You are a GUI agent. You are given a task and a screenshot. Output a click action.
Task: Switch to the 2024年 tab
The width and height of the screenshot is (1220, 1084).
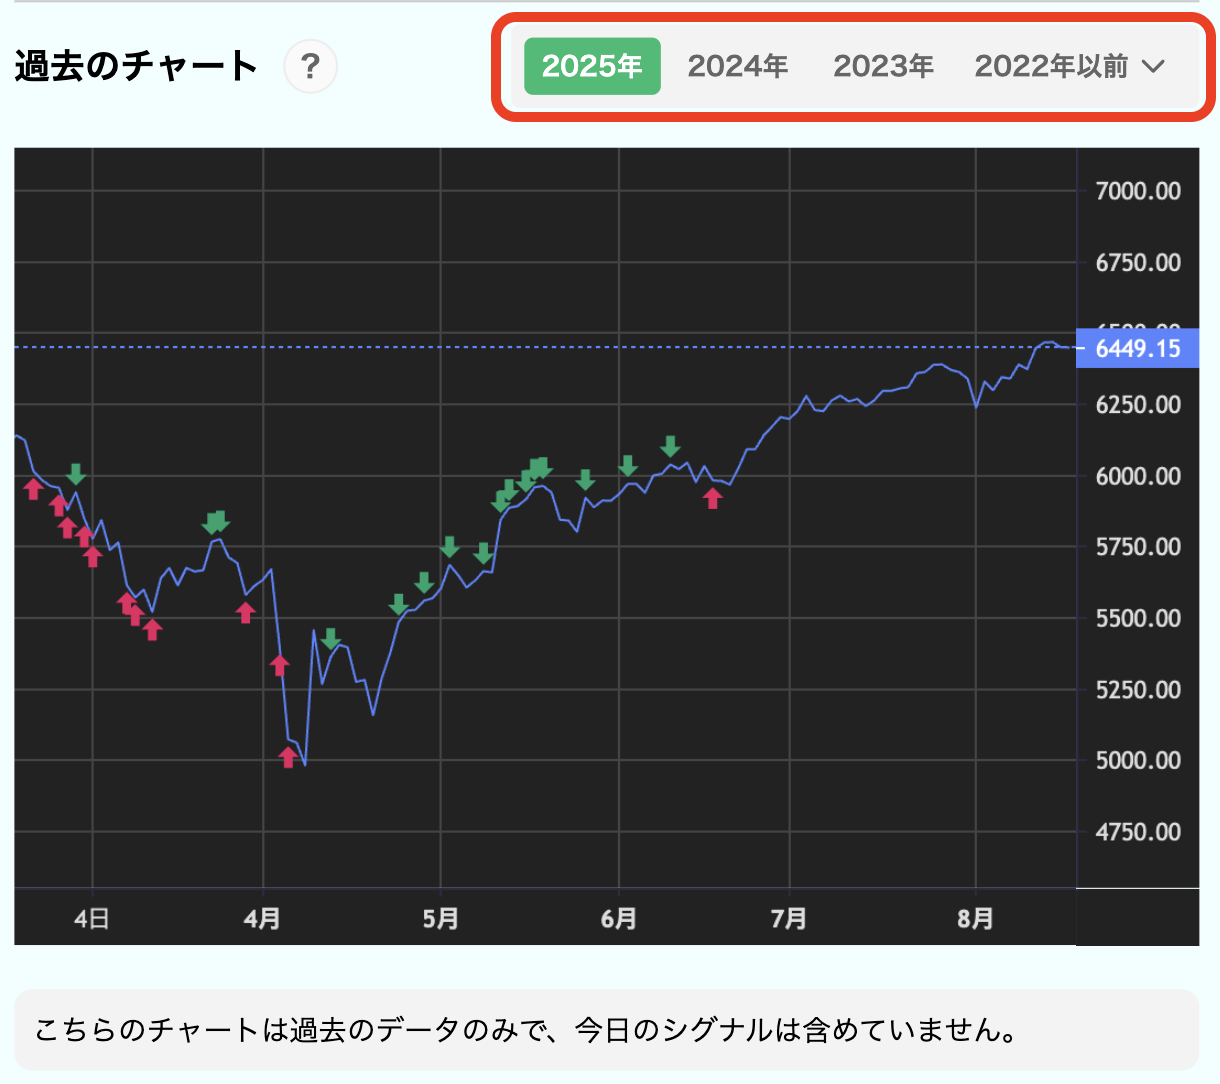[737, 66]
